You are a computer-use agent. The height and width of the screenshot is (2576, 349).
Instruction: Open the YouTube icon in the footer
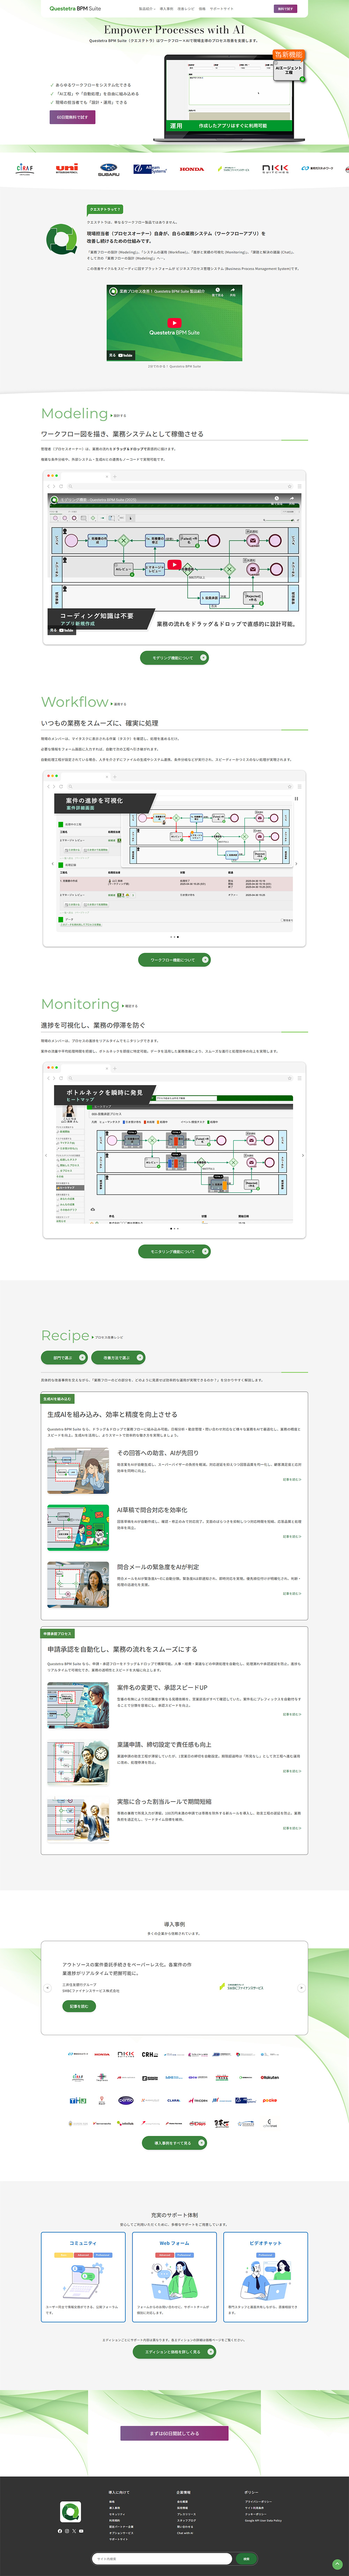coord(81,2531)
